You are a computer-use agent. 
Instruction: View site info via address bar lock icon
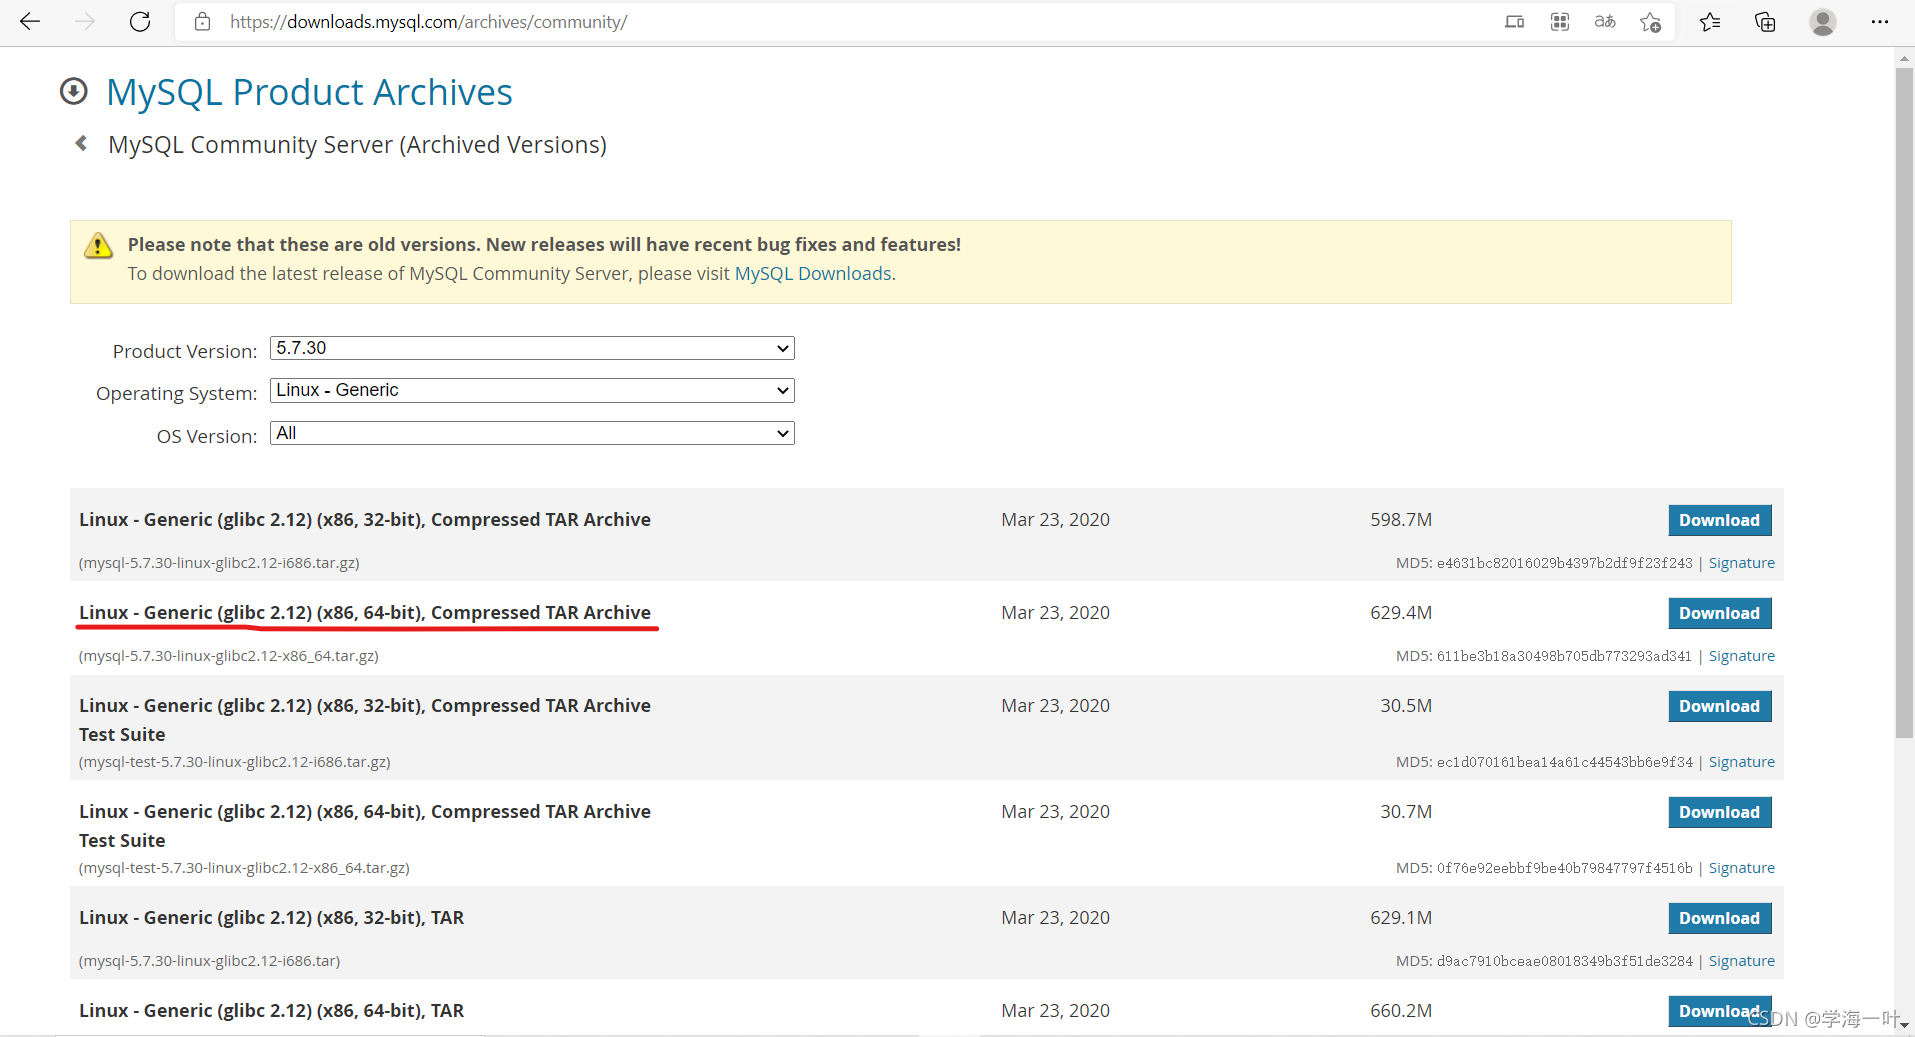203,21
